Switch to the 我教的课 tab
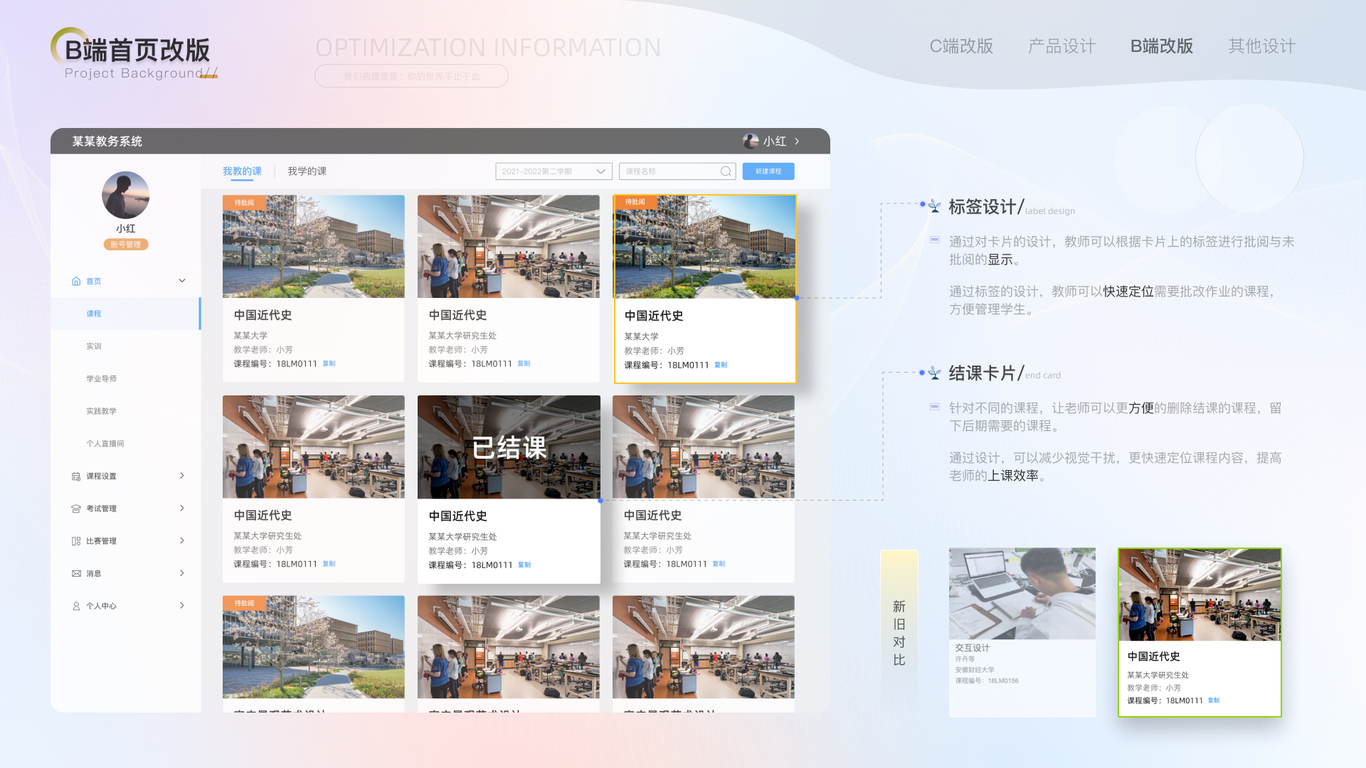The height and width of the screenshot is (768, 1366). point(242,171)
